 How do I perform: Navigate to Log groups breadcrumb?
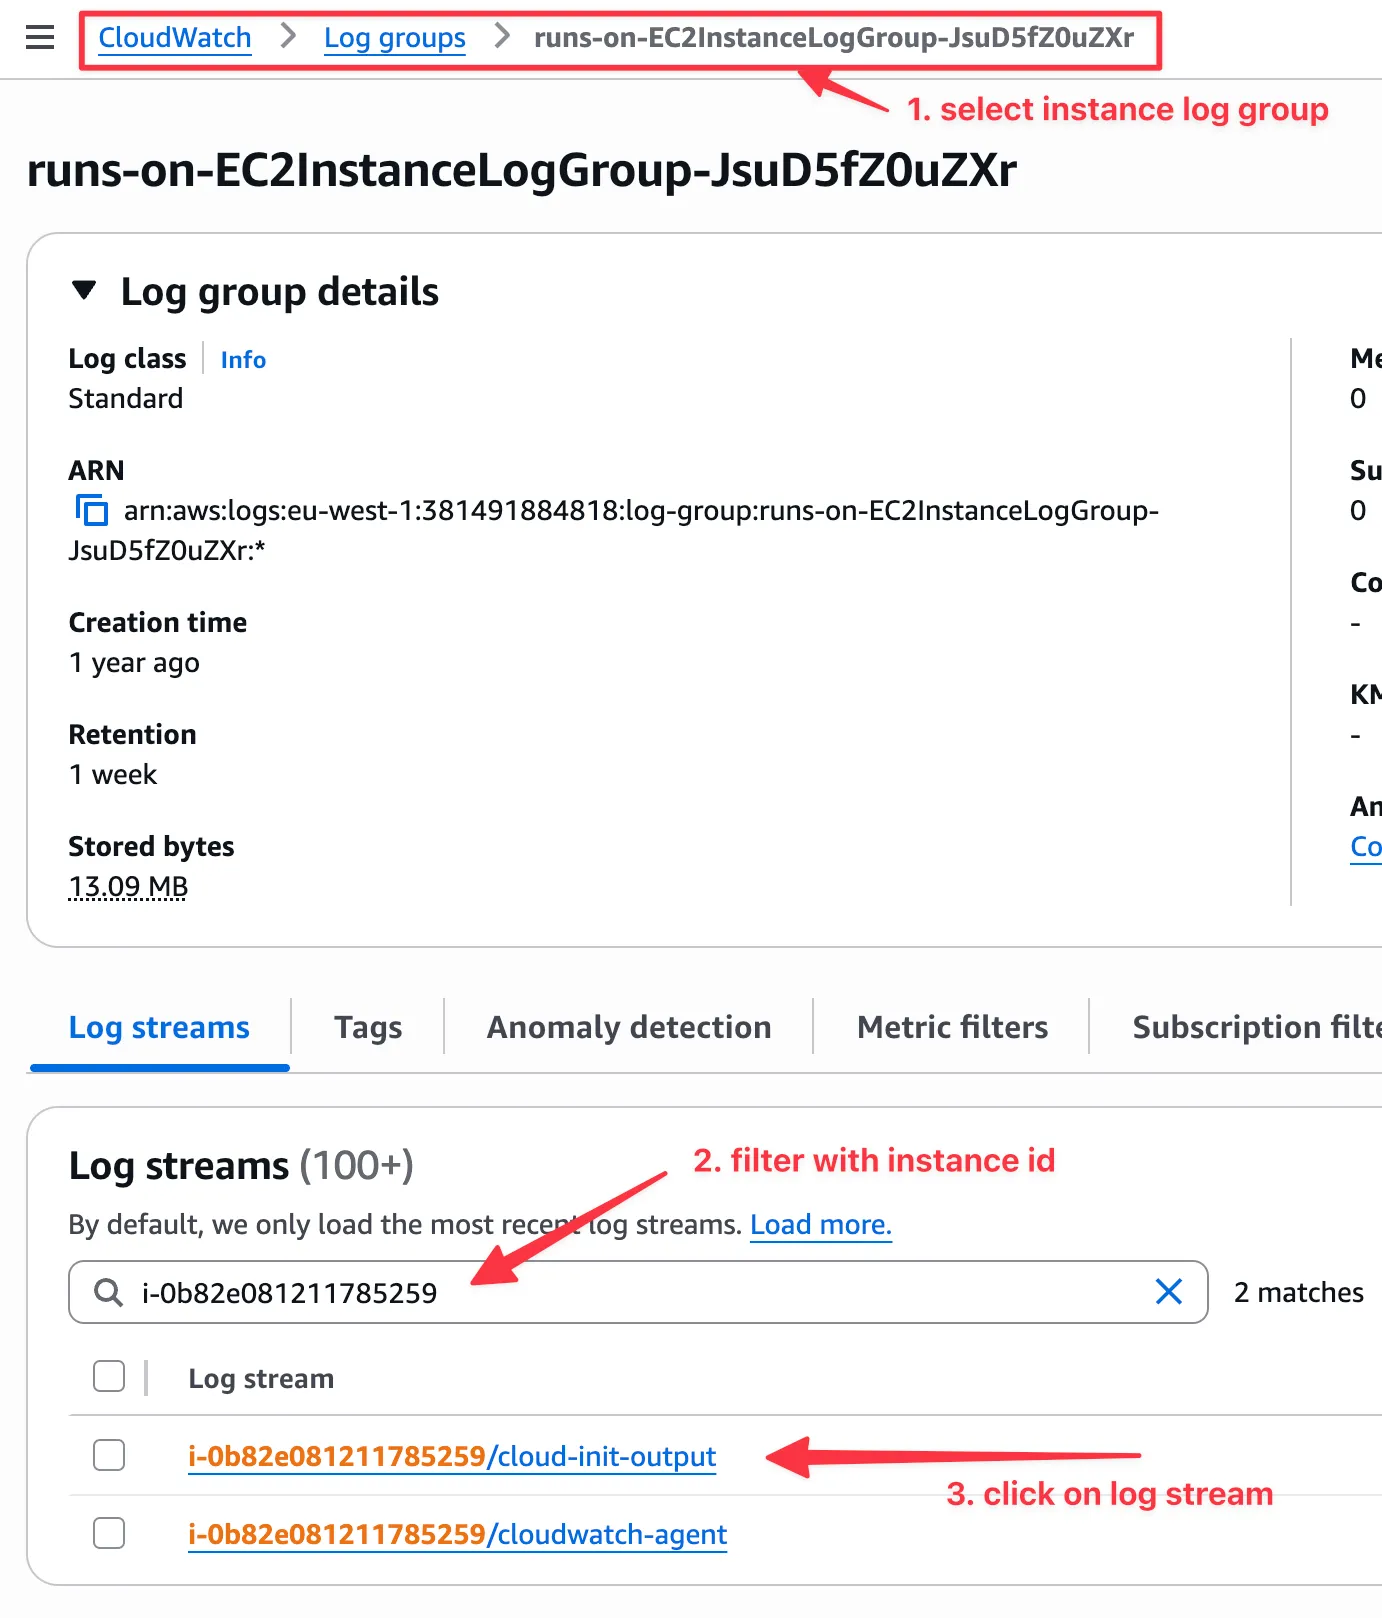(x=394, y=38)
